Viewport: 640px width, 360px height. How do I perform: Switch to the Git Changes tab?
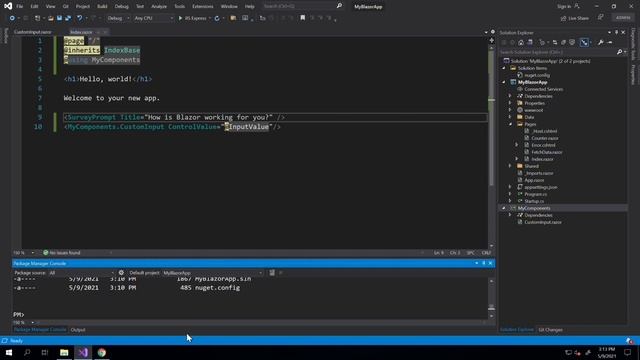coord(550,330)
